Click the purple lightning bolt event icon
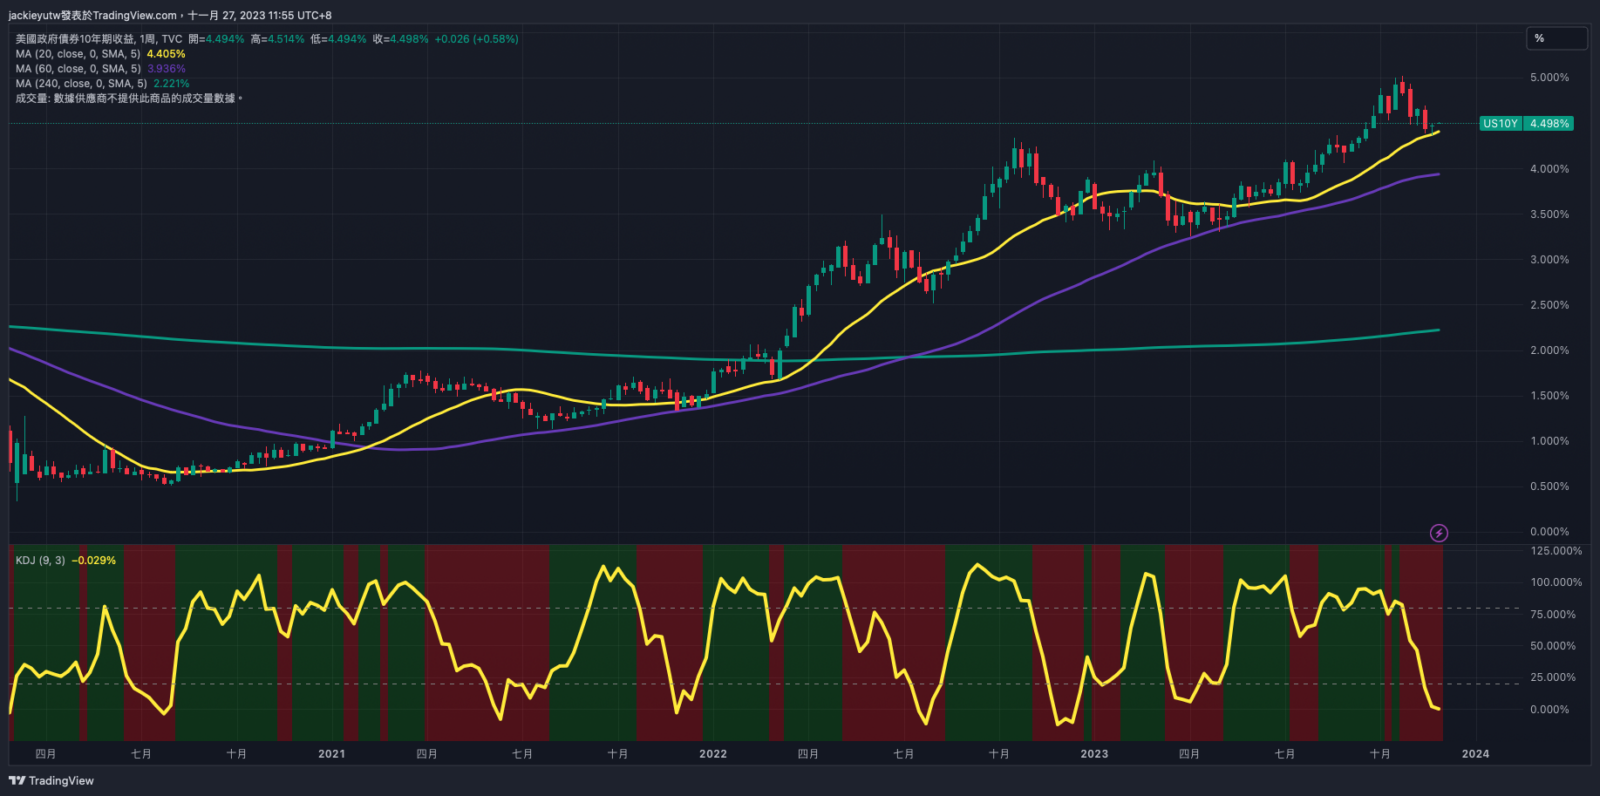The width and height of the screenshot is (1600, 796). point(1438,533)
